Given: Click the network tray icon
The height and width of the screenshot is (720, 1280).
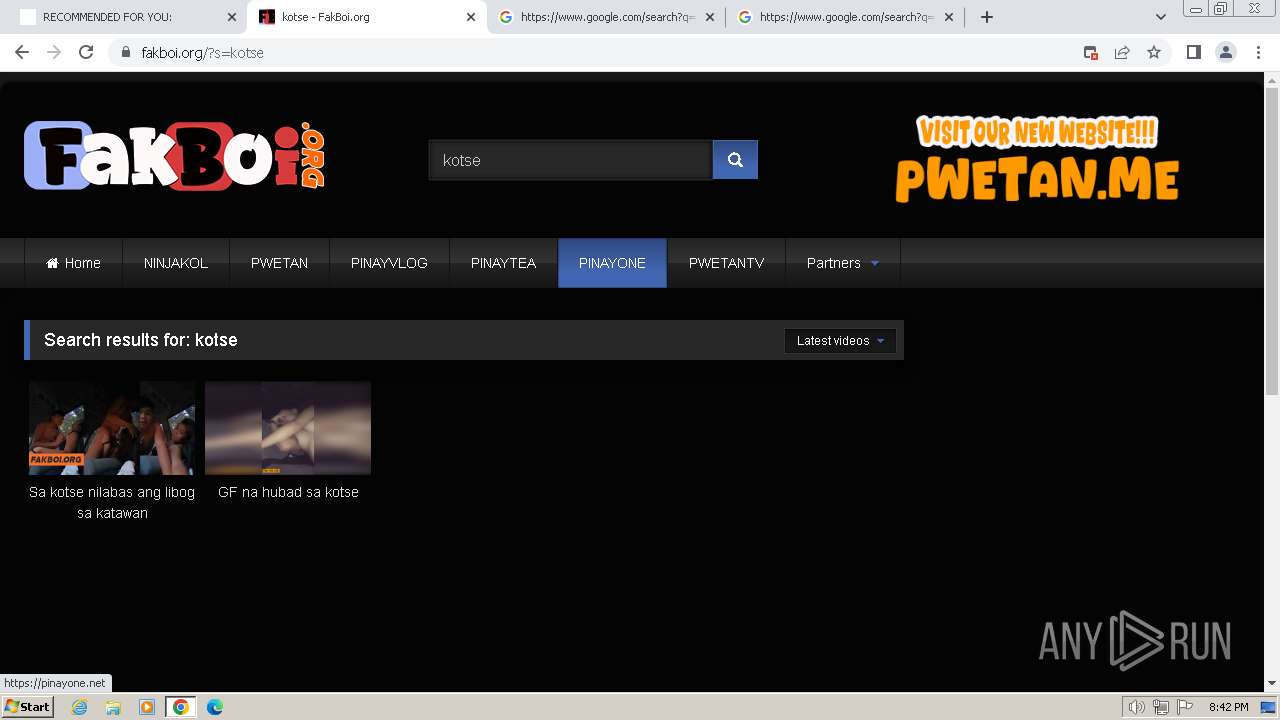Looking at the screenshot, I should click(x=1160, y=707).
